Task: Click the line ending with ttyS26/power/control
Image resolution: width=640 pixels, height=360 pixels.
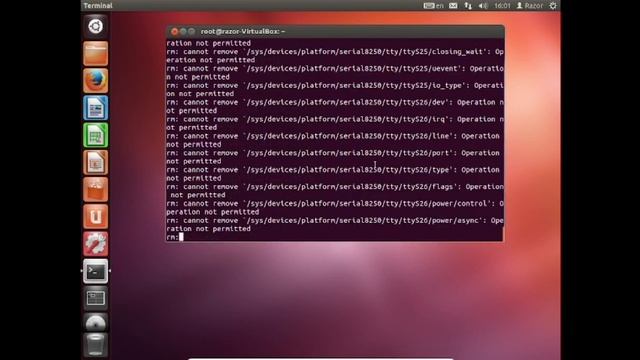Action: (x=335, y=204)
